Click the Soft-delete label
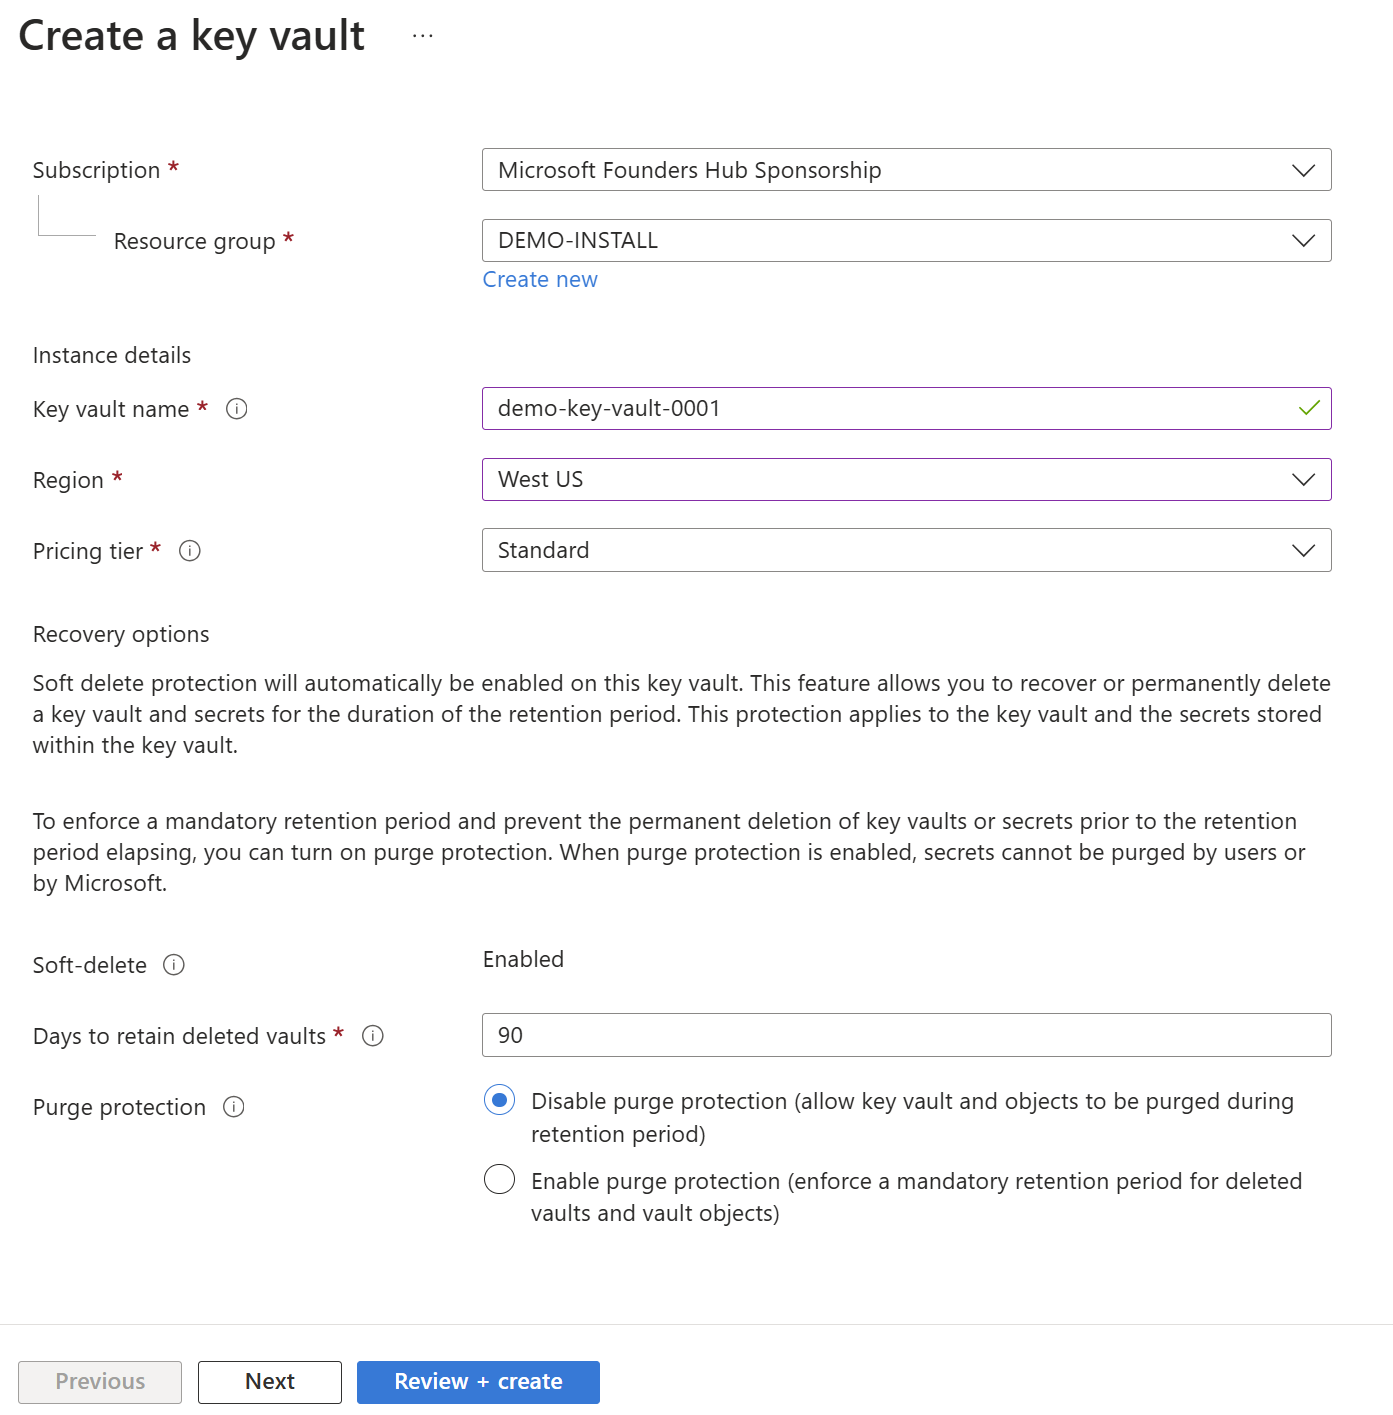1393x1415 pixels. tap(90, 965)
